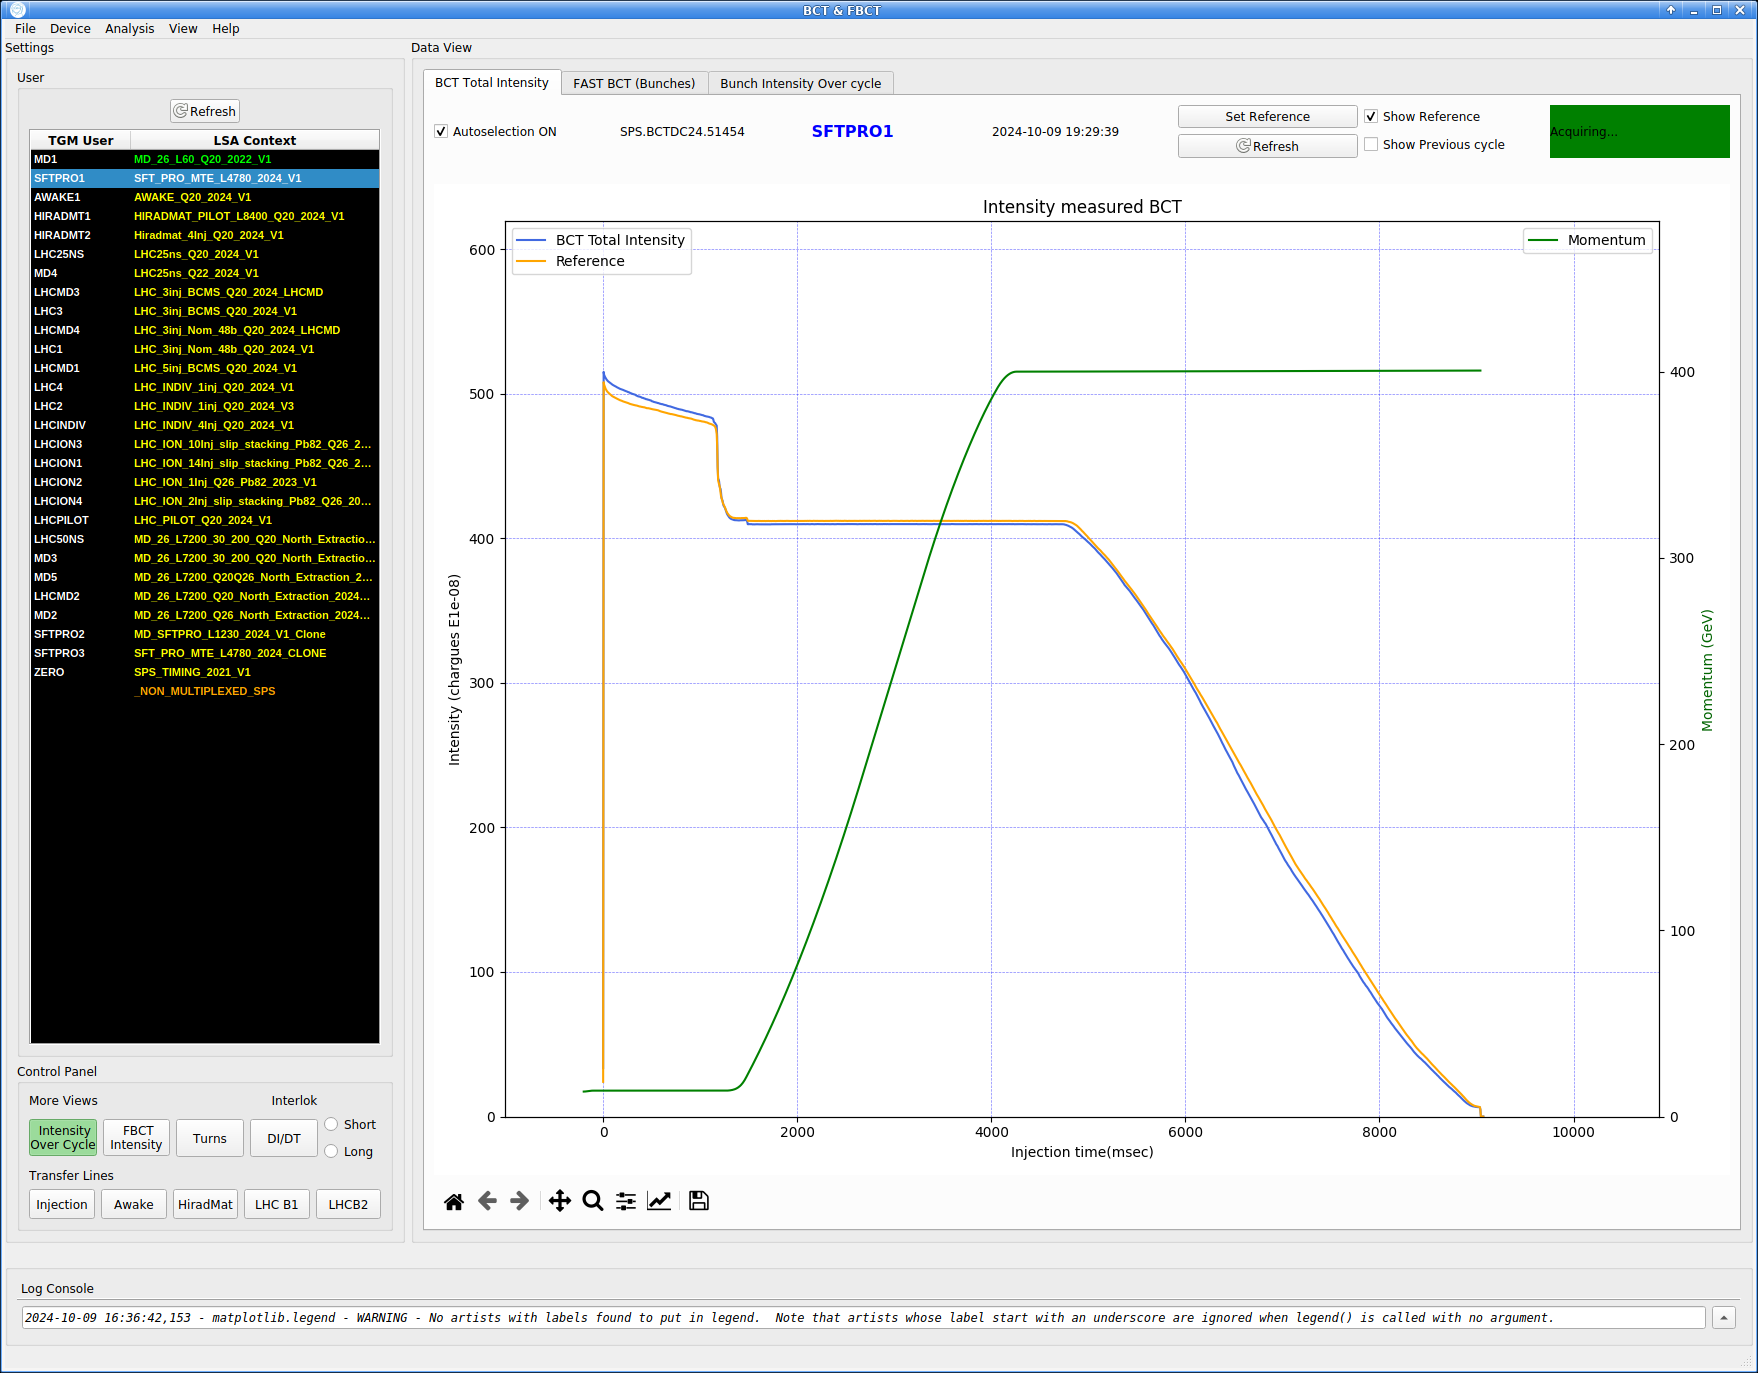Open the Configure subplots sliders icon
The height and width of the screenshot is (1373, 1758).
(x=626, y=1201)
